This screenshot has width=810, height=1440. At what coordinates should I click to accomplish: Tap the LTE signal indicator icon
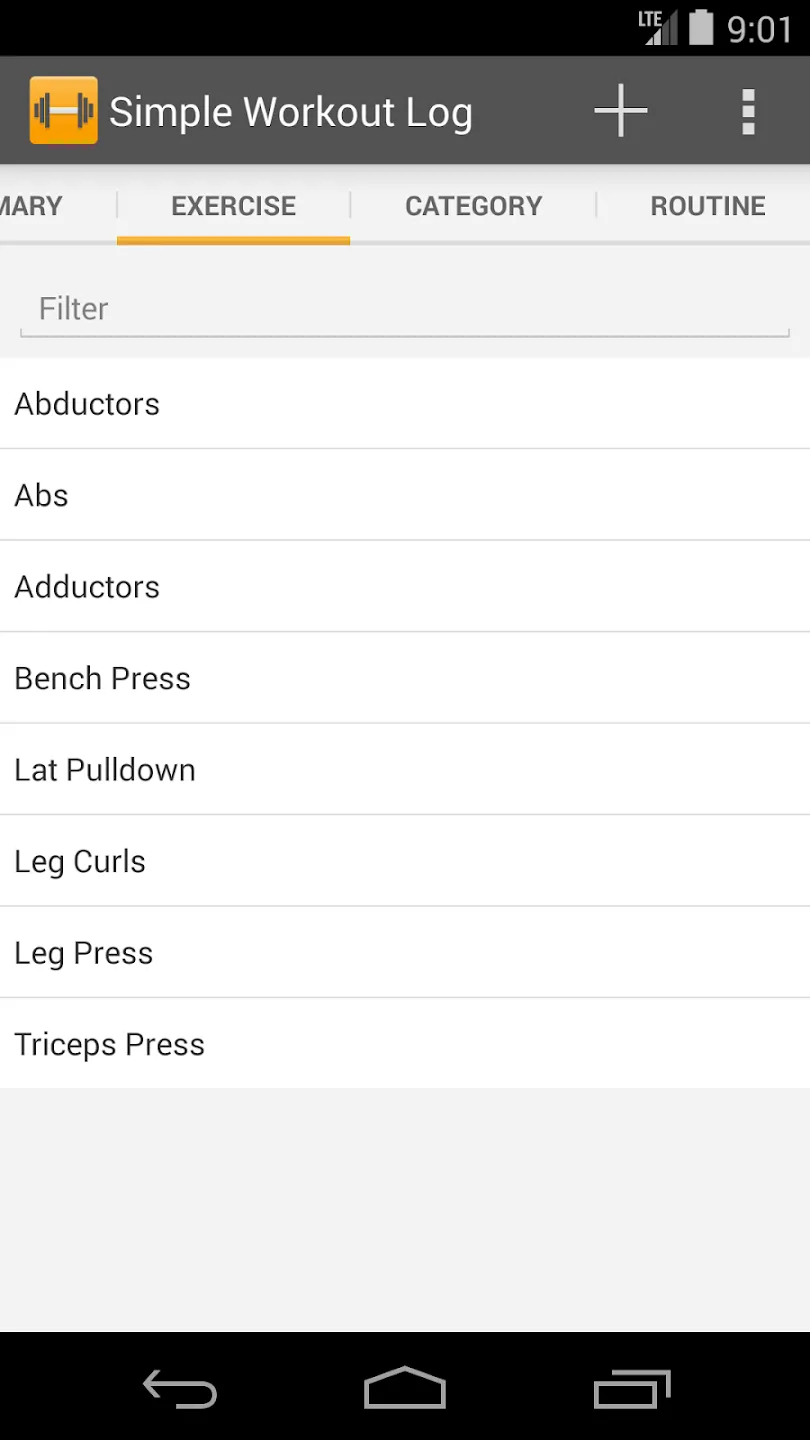pos(658,27)
